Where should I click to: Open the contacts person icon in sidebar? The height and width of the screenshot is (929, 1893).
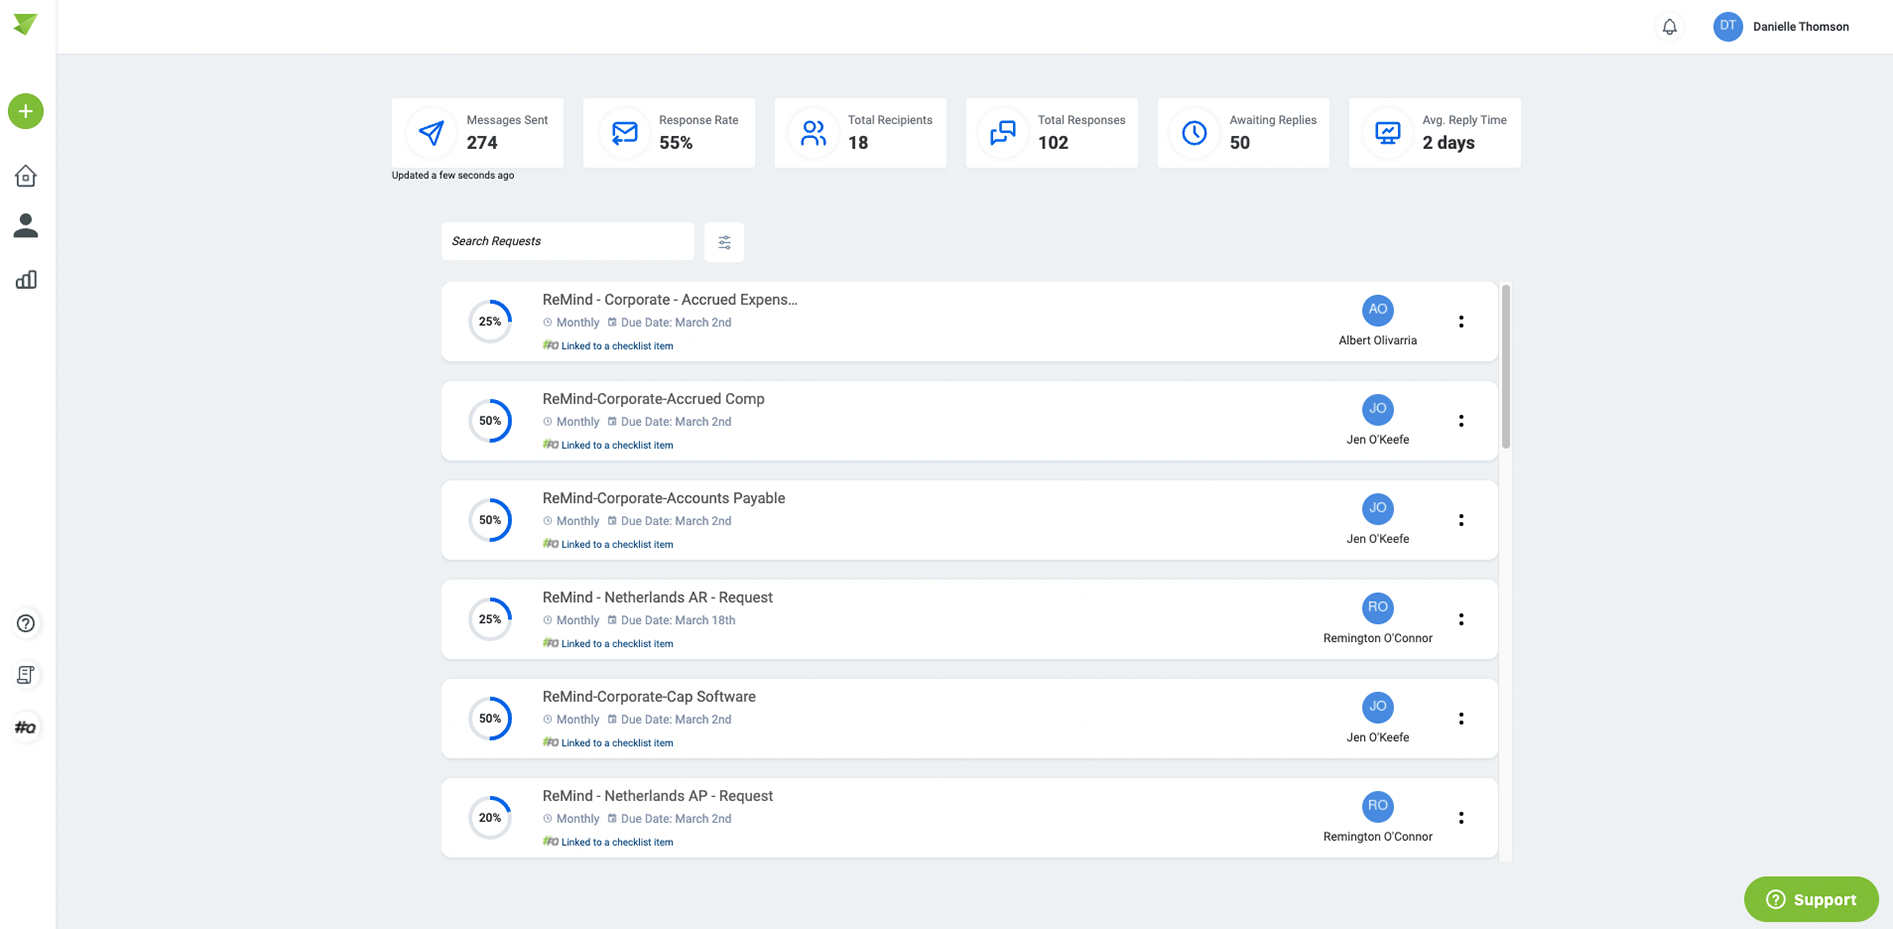[x=26, y=226]
